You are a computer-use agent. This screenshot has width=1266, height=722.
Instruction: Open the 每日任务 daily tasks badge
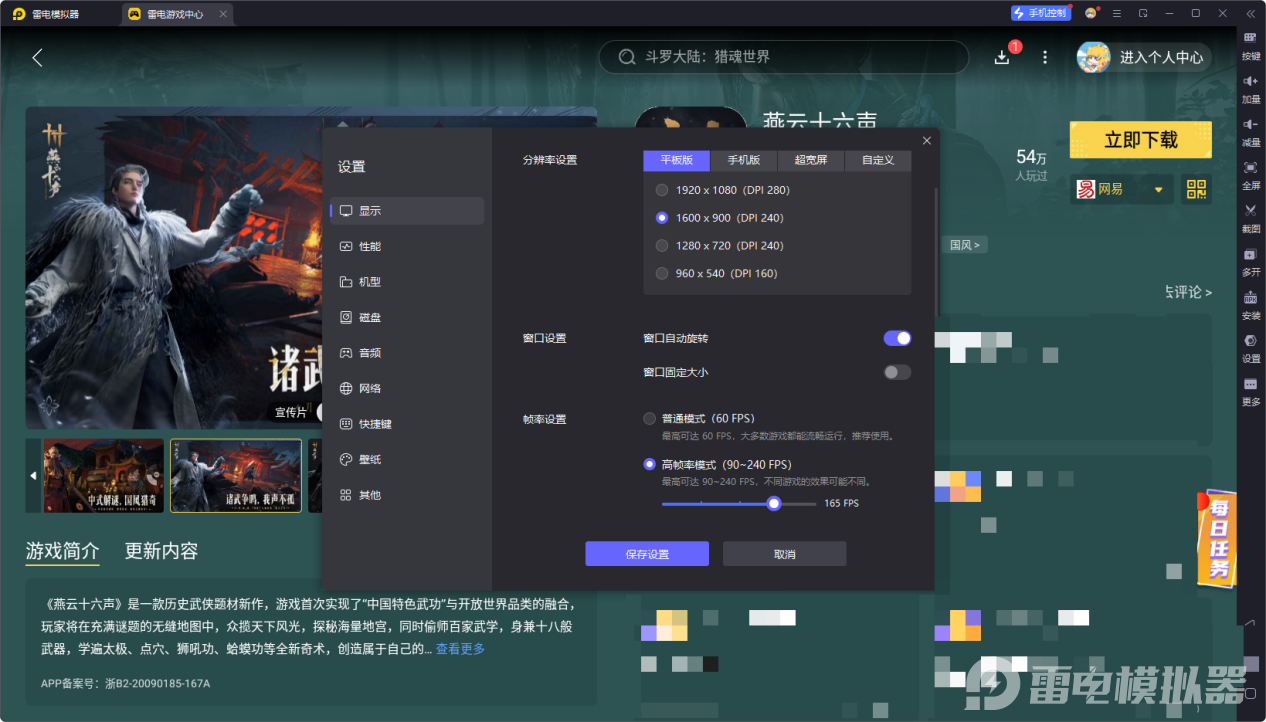pyautogui.click(x=1217, y=537)
